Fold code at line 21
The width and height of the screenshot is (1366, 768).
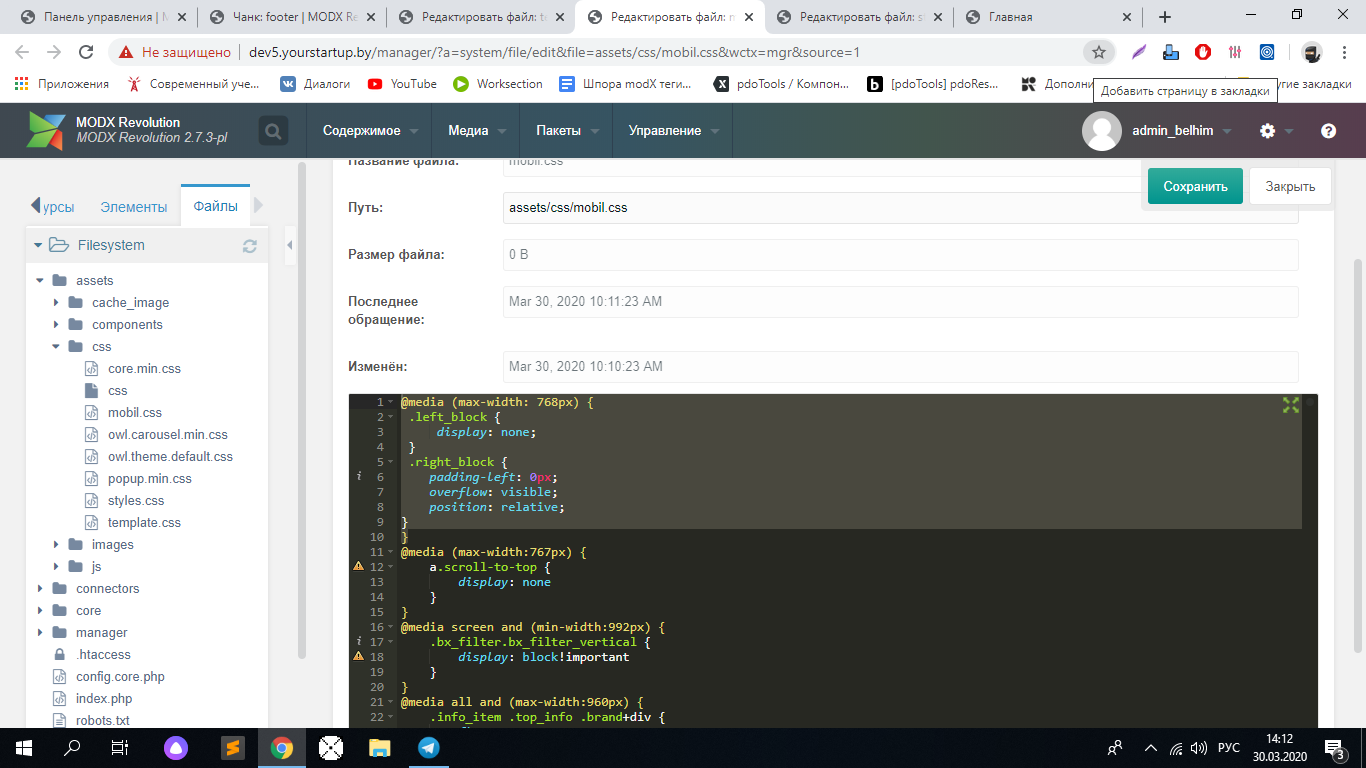(x=393, y=702)
